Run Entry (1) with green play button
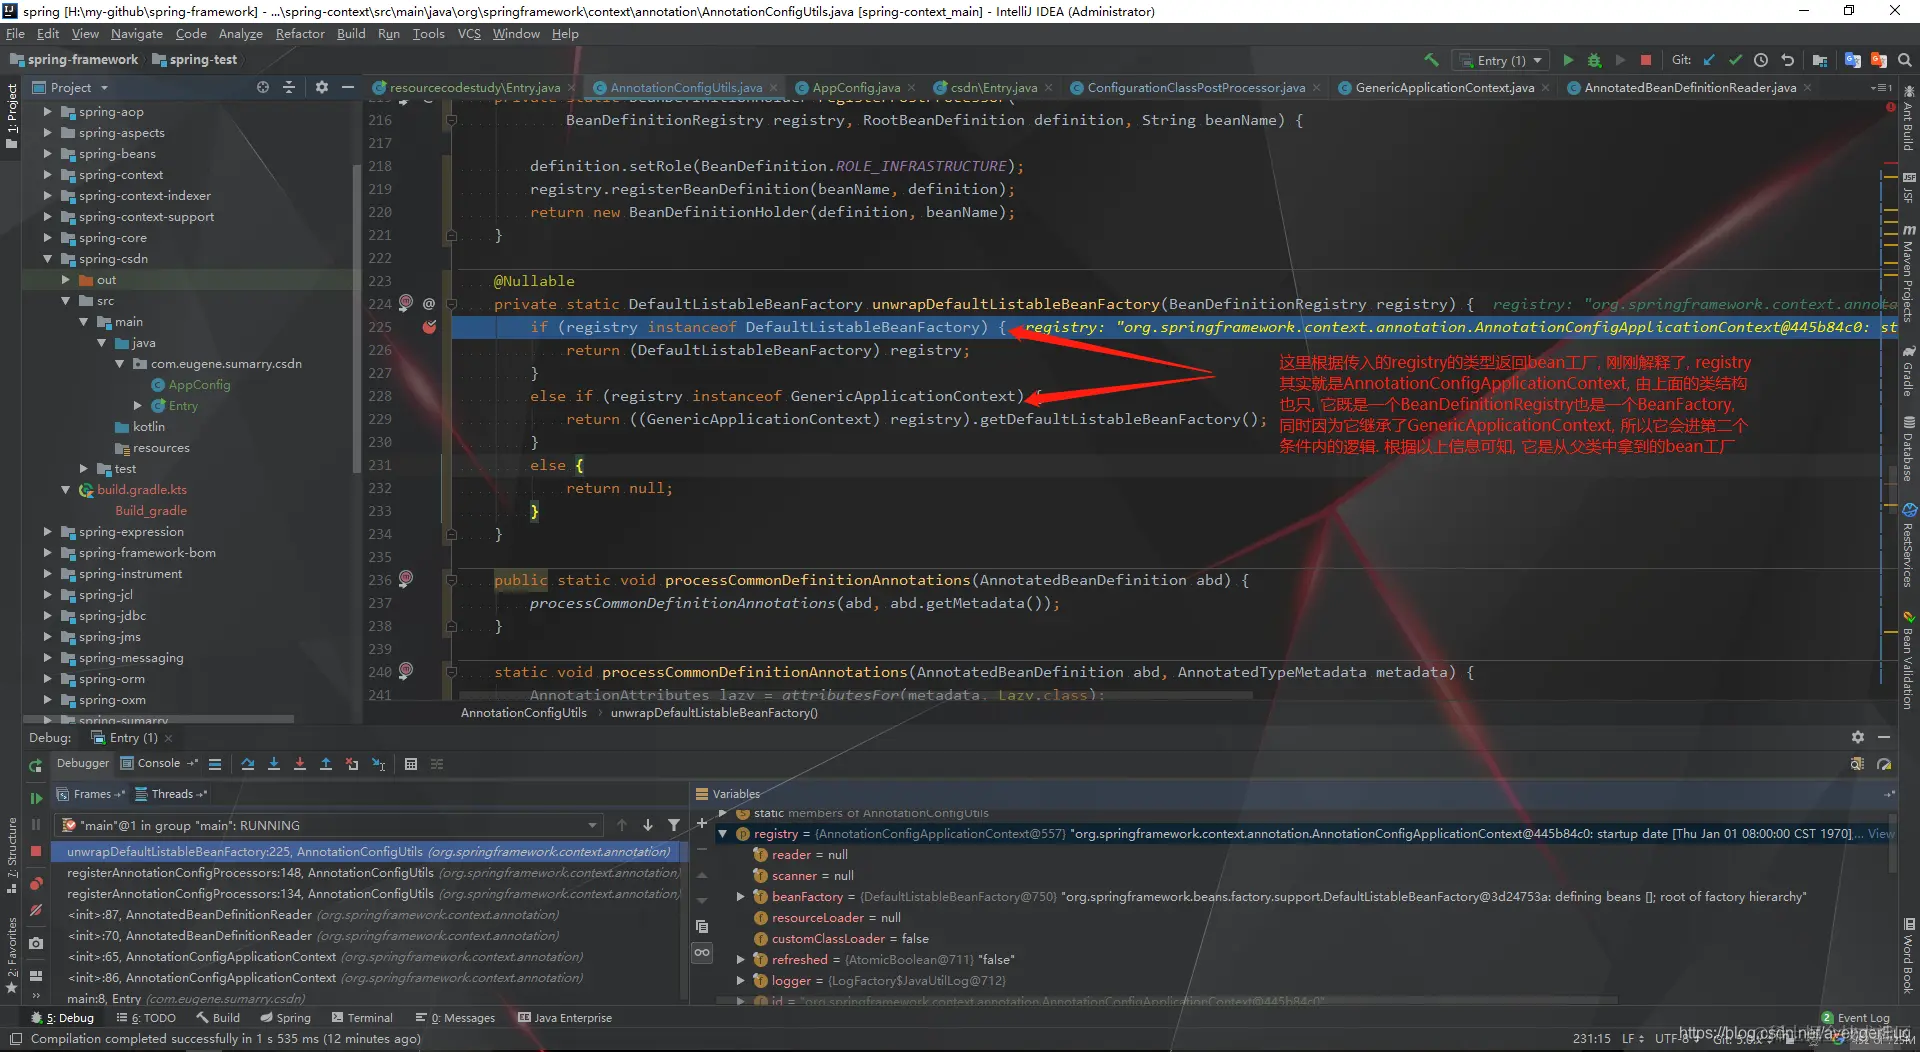The width and height of the screenshot is (1920, 1052). click(1568, 60)
